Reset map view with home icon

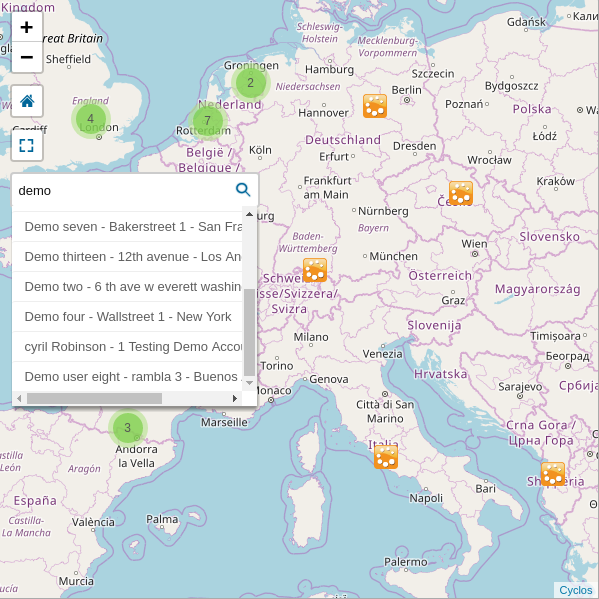pos(27,101)
